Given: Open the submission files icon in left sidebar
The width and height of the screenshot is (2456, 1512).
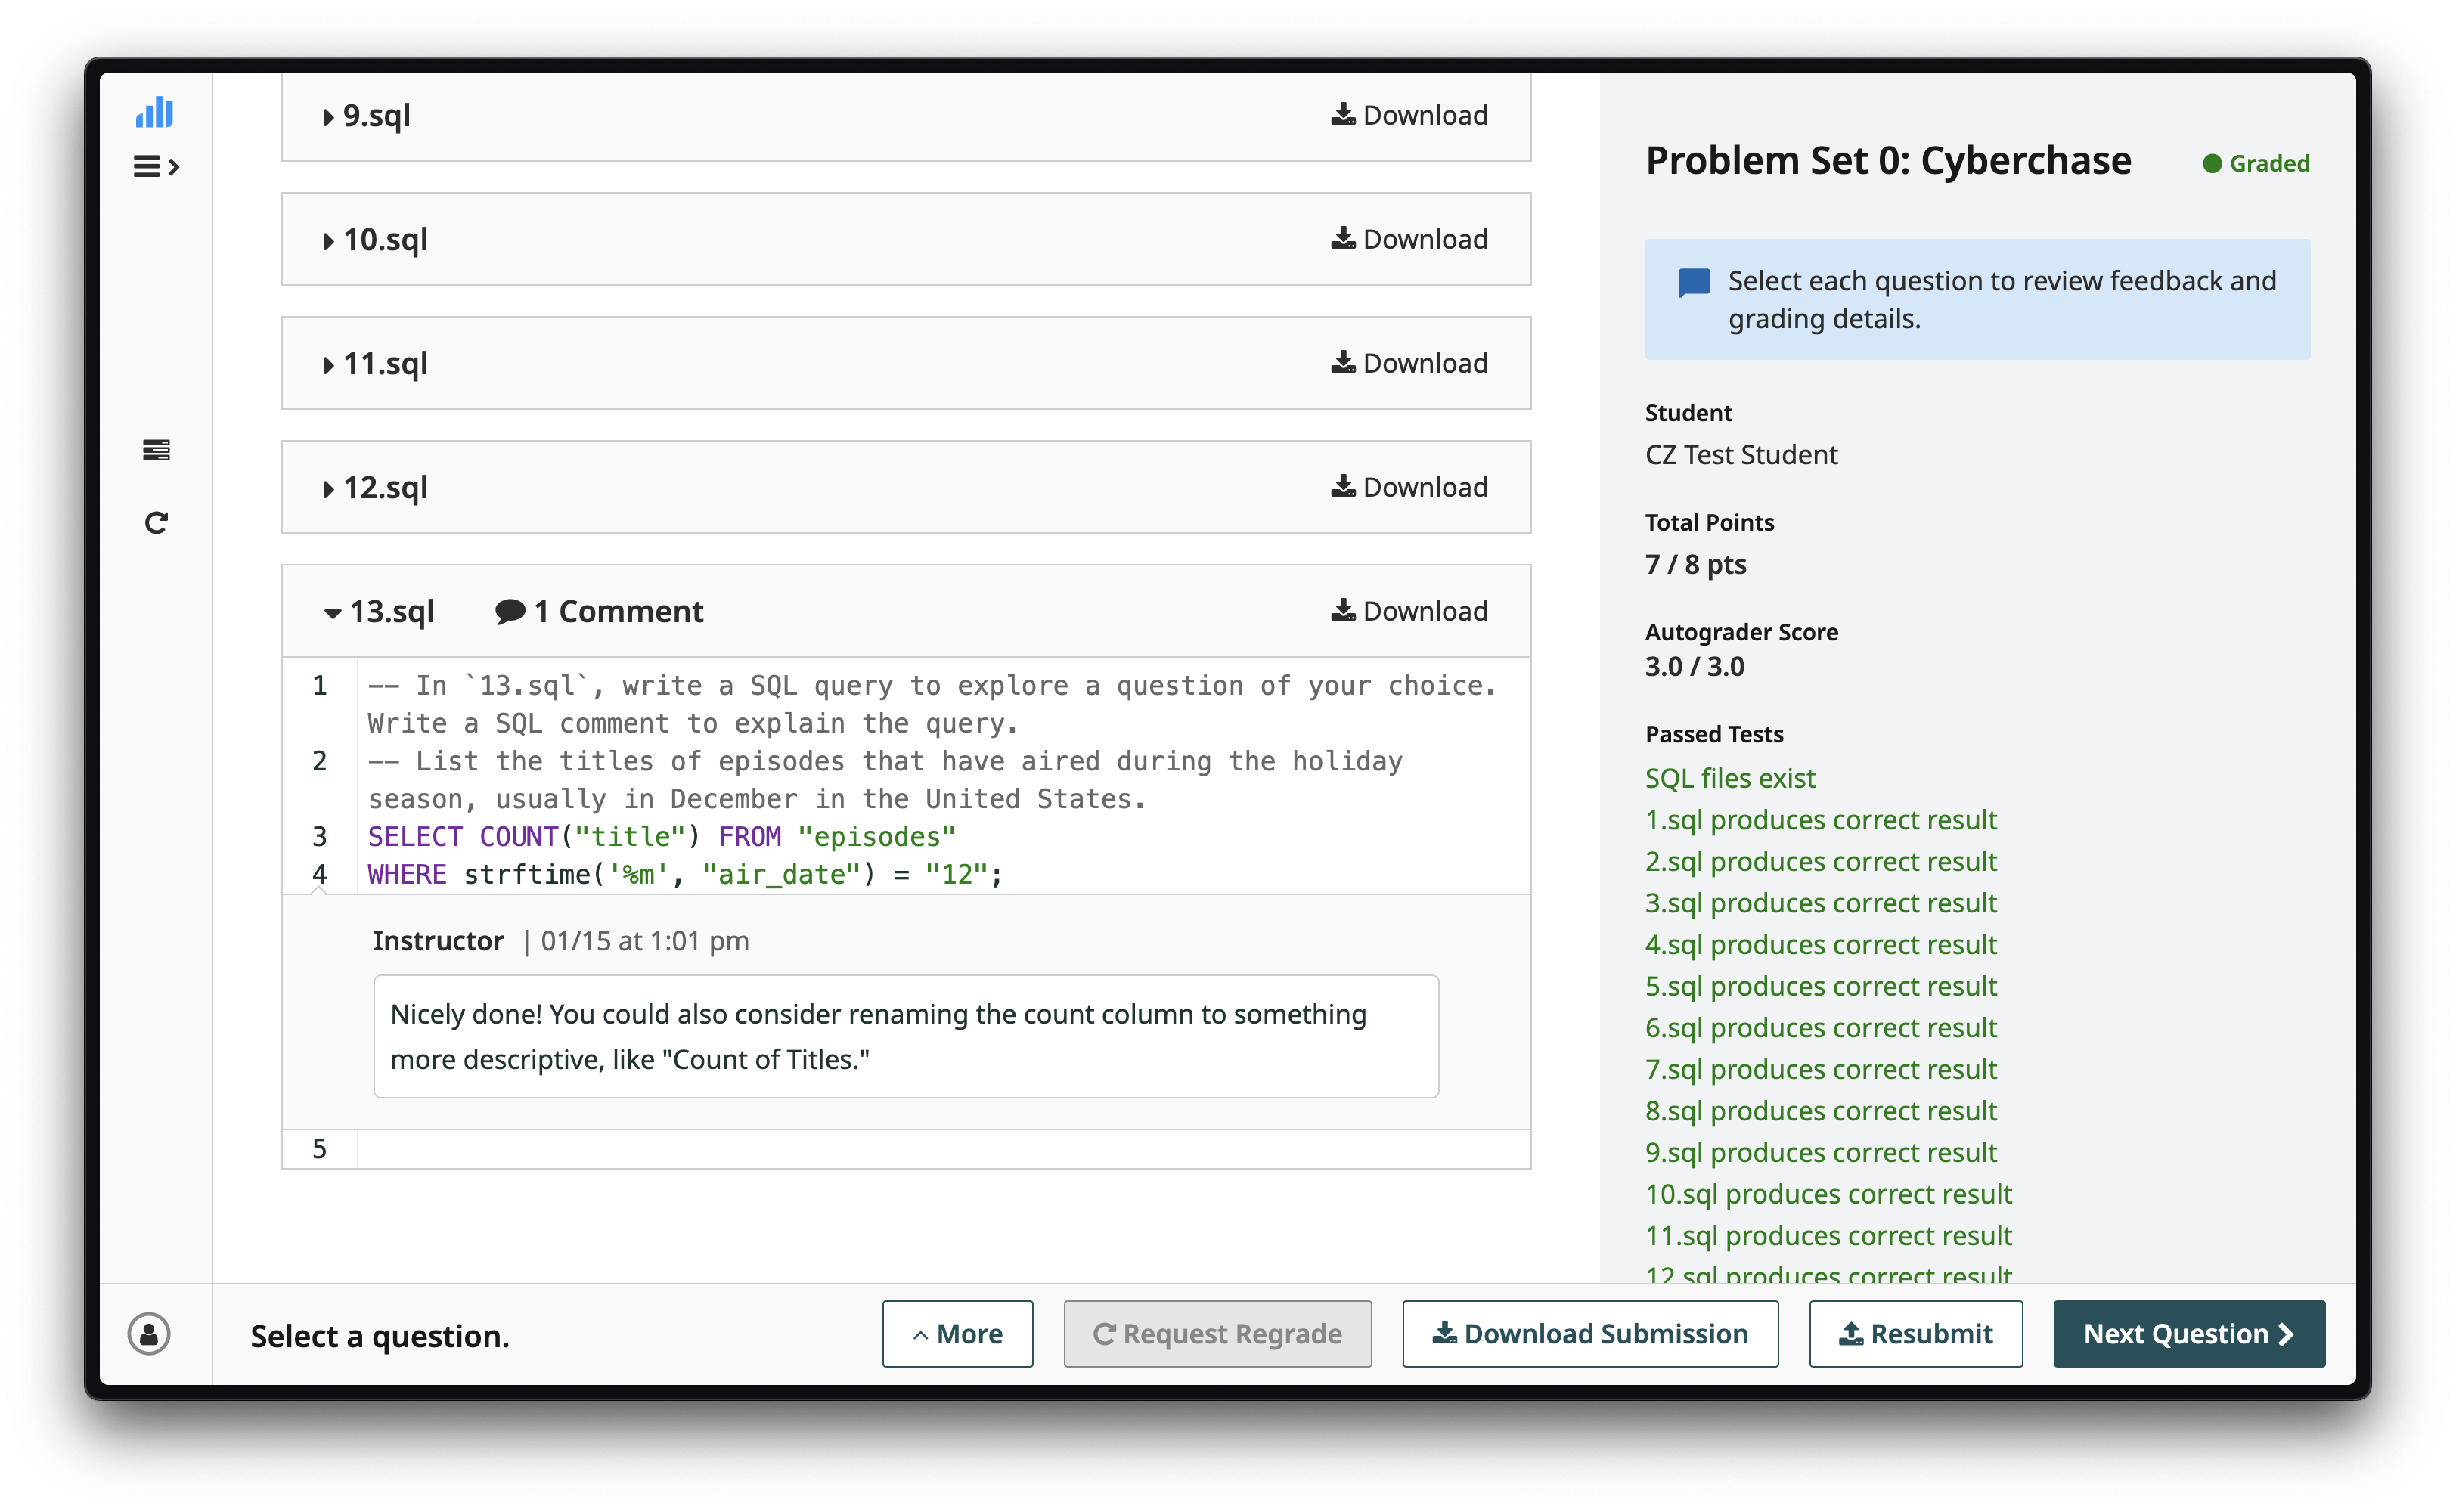Looking at the screenshot, I should pyautogui.click(x=156, y=450).
